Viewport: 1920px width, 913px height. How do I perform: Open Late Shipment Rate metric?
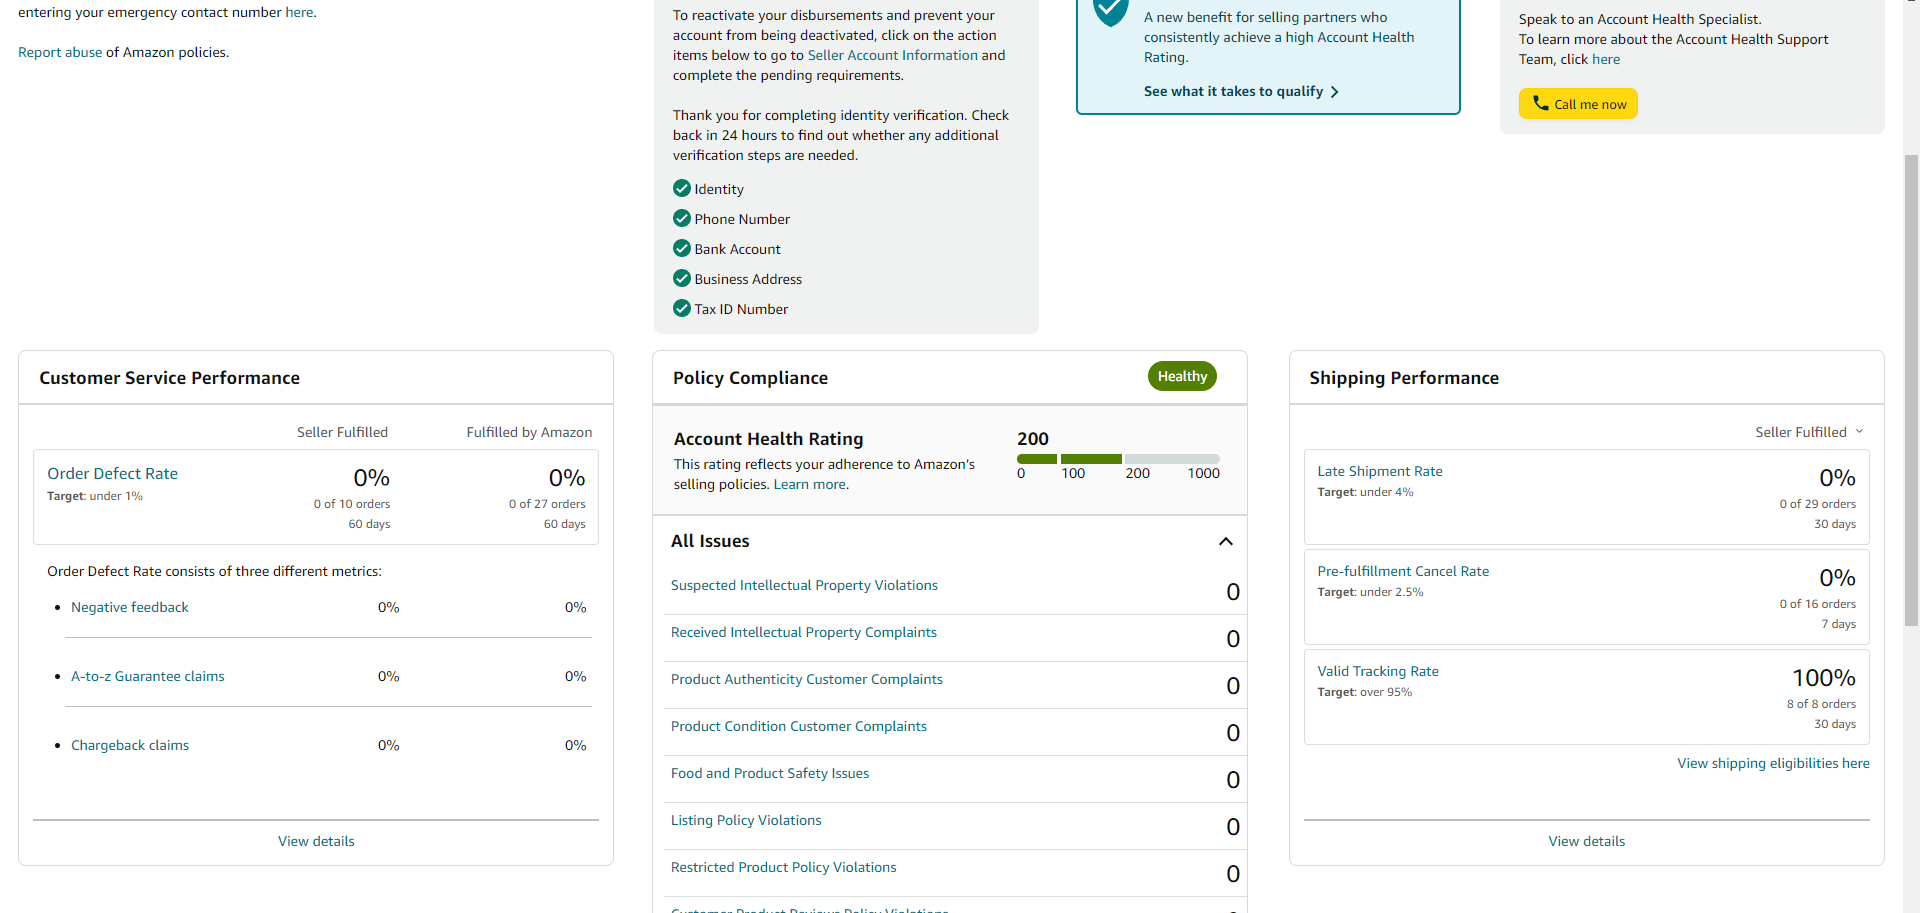1379,471
